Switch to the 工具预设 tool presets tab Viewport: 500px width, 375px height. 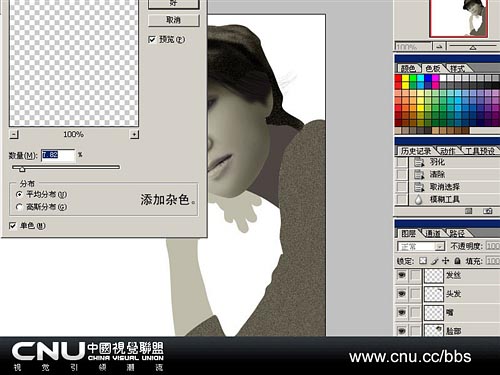coord(479,151)
